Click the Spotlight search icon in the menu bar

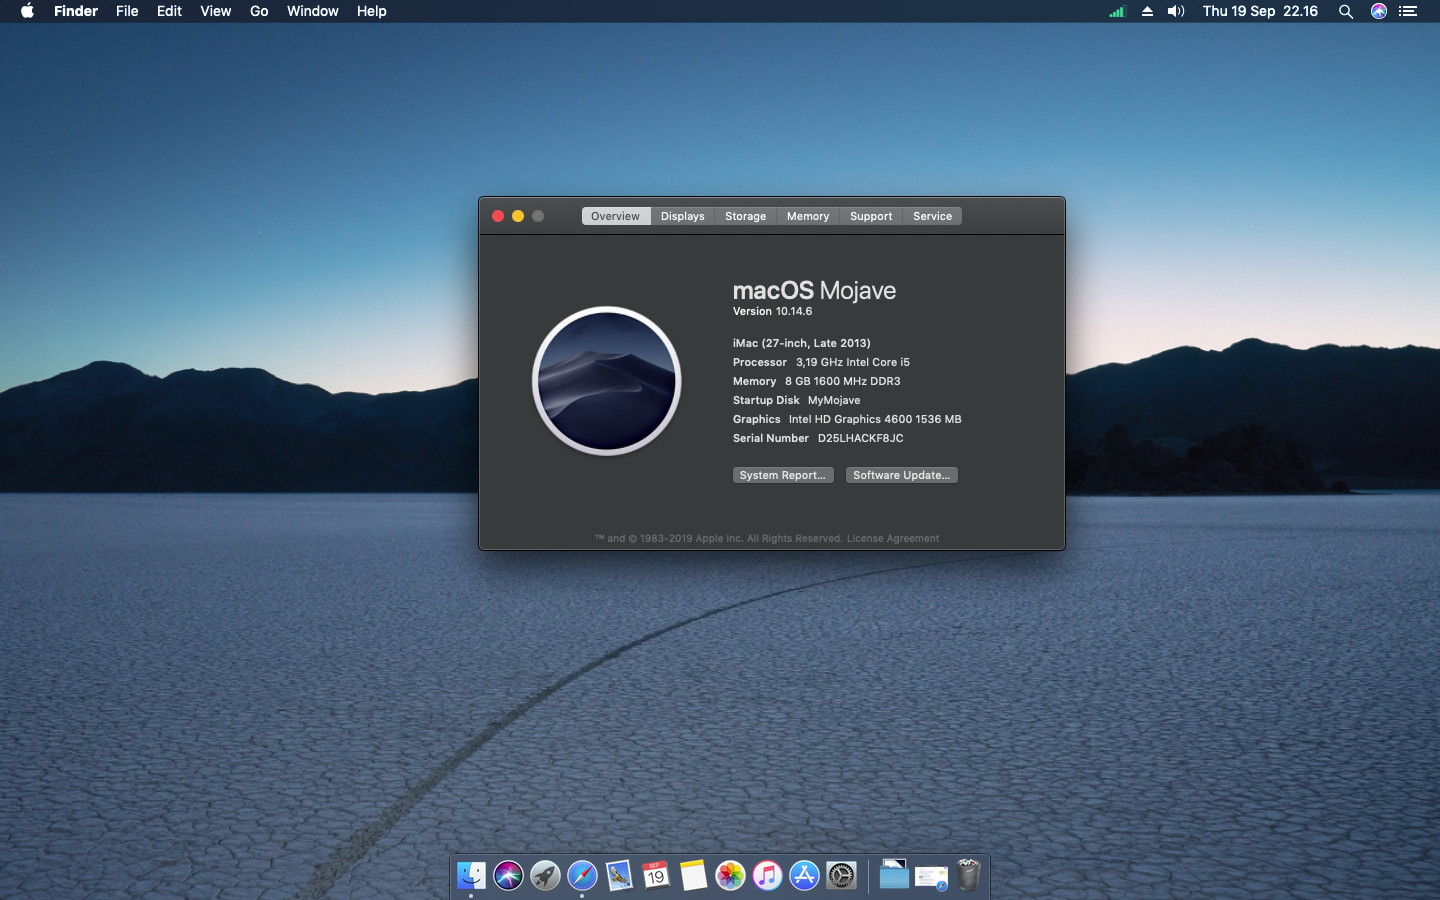(1346, 11)
